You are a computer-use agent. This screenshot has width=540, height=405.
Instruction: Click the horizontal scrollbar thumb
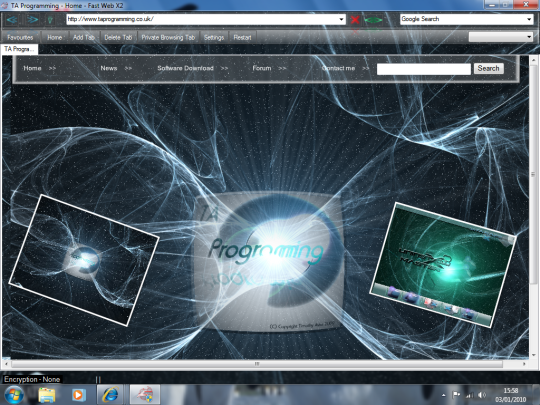(257, 364)
